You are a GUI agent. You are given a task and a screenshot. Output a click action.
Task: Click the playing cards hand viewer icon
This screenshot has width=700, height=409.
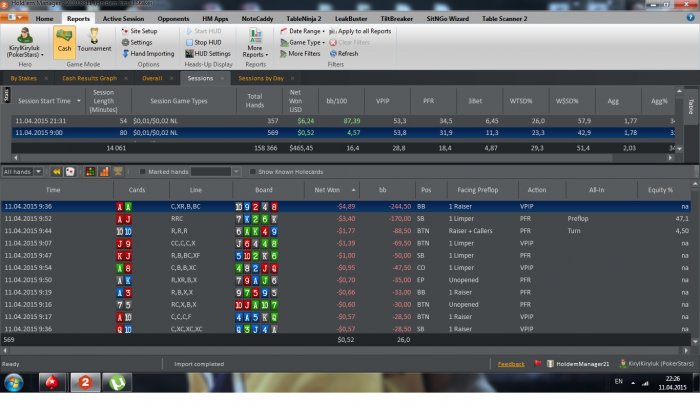[70, 171]
